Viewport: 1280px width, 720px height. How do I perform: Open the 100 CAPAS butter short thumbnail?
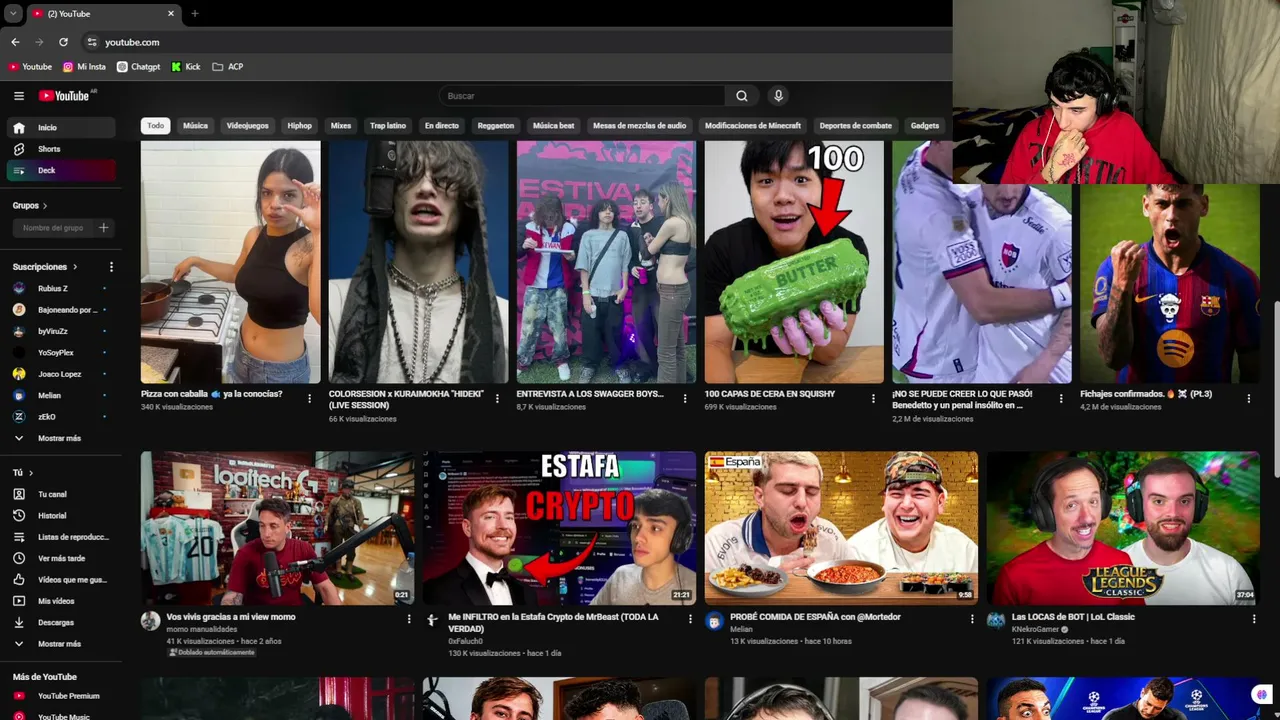coord(794,262)
